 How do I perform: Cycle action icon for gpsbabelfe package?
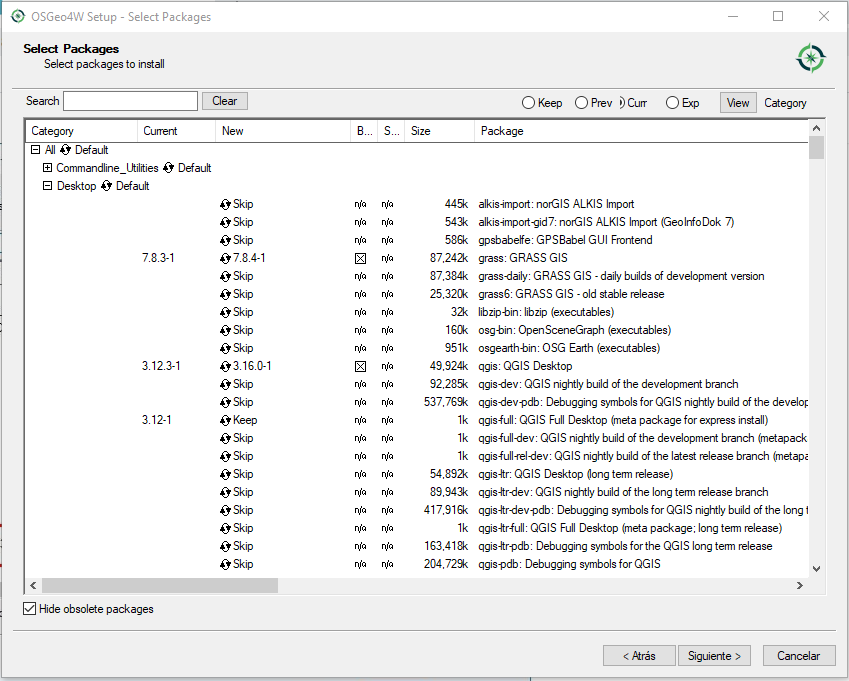click(225, 240)
